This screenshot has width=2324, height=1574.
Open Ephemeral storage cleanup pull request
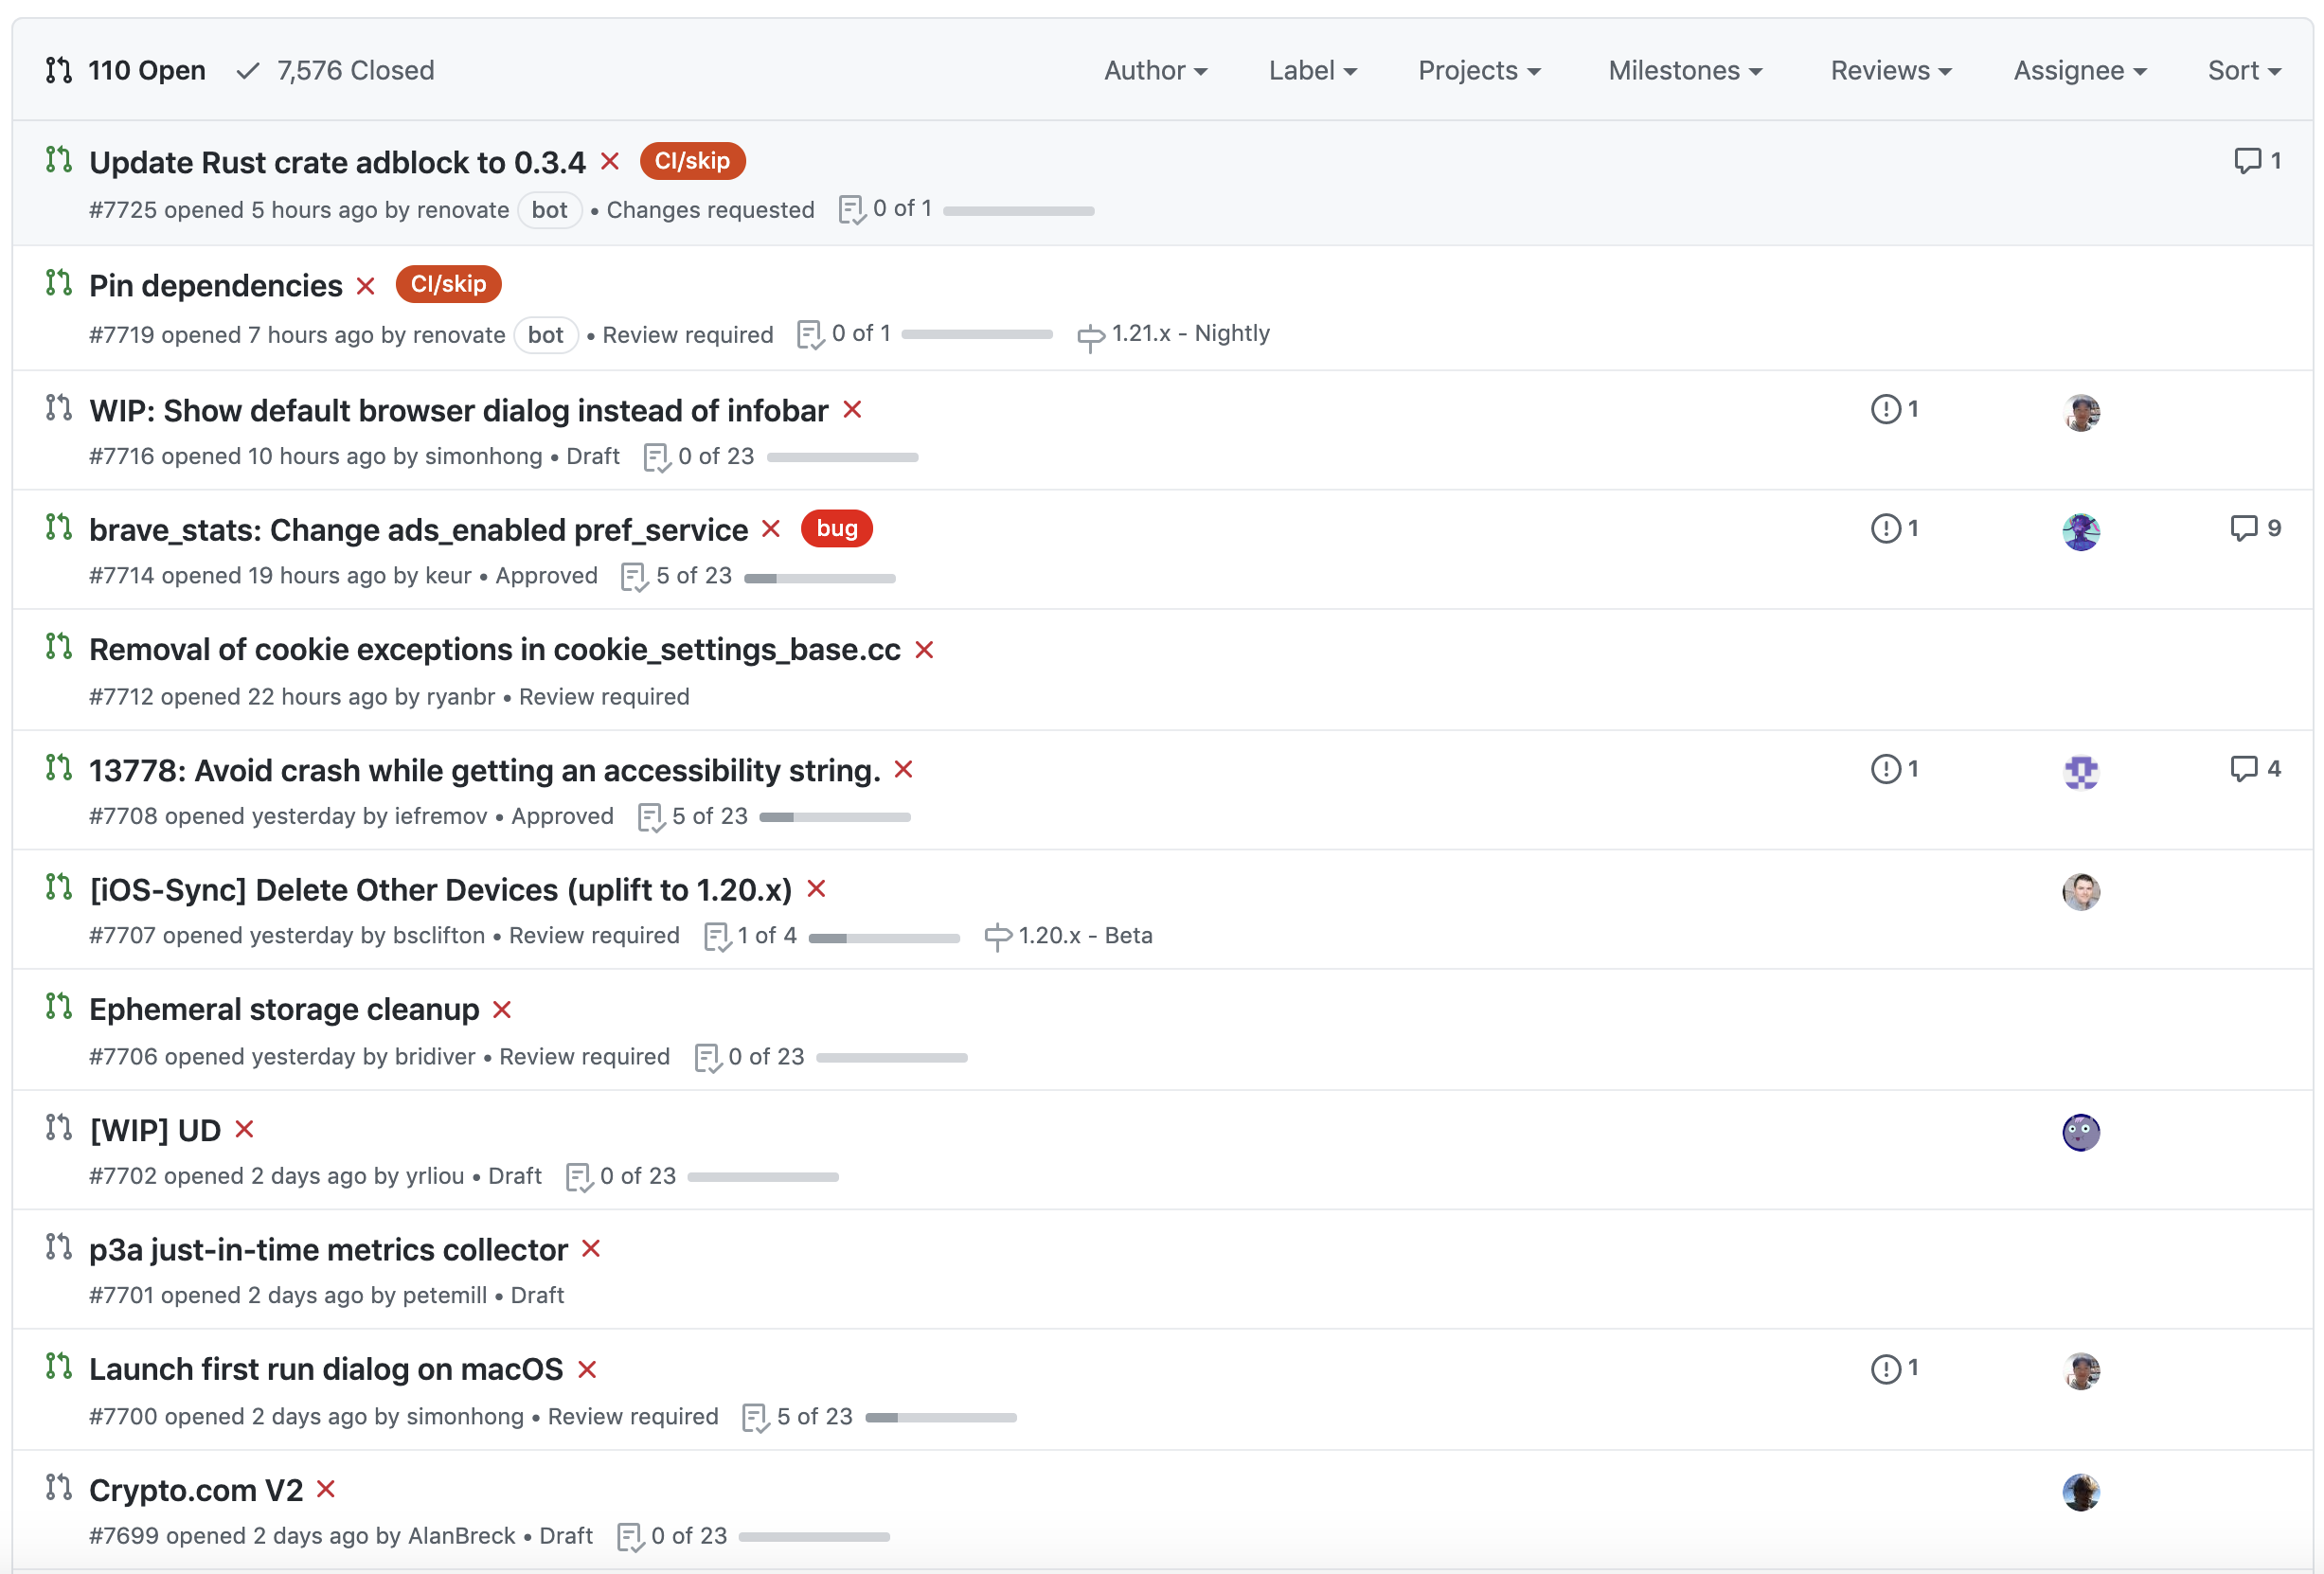click(x=284, y=1009)
